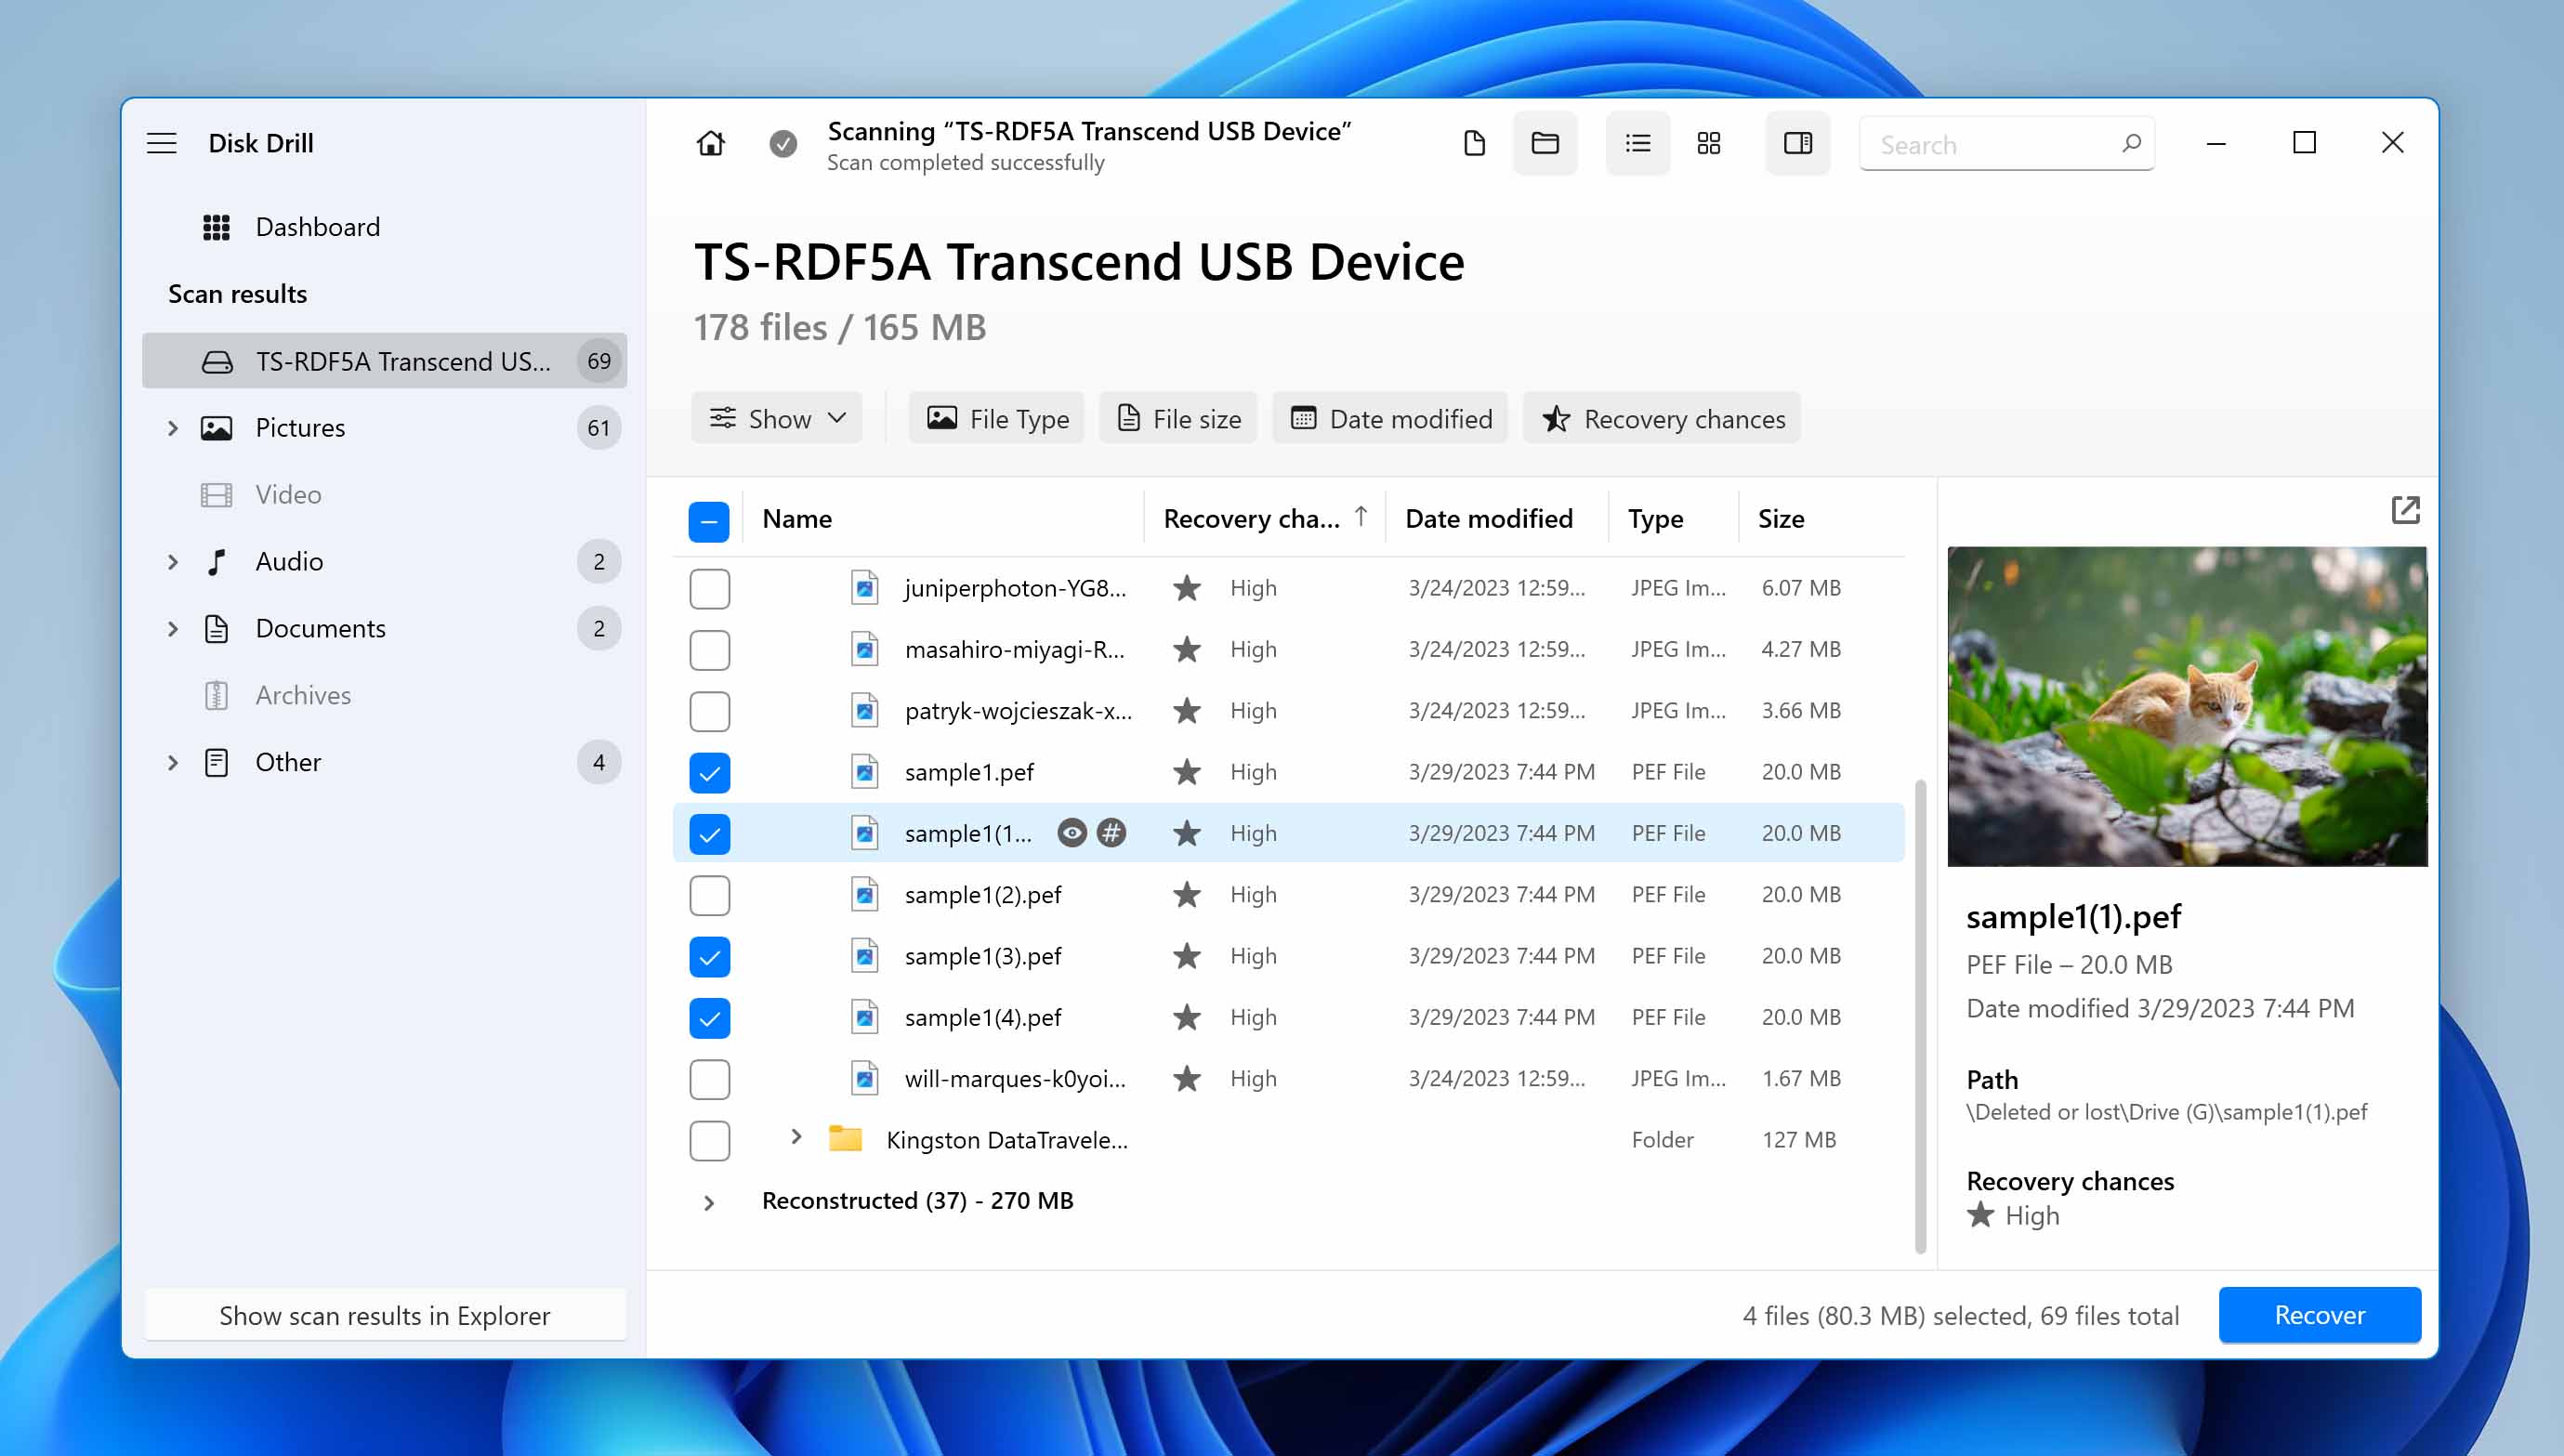Expand the Other category chevron
This screenshot has height=1456, width=2564.
click(x=173, y=763)
